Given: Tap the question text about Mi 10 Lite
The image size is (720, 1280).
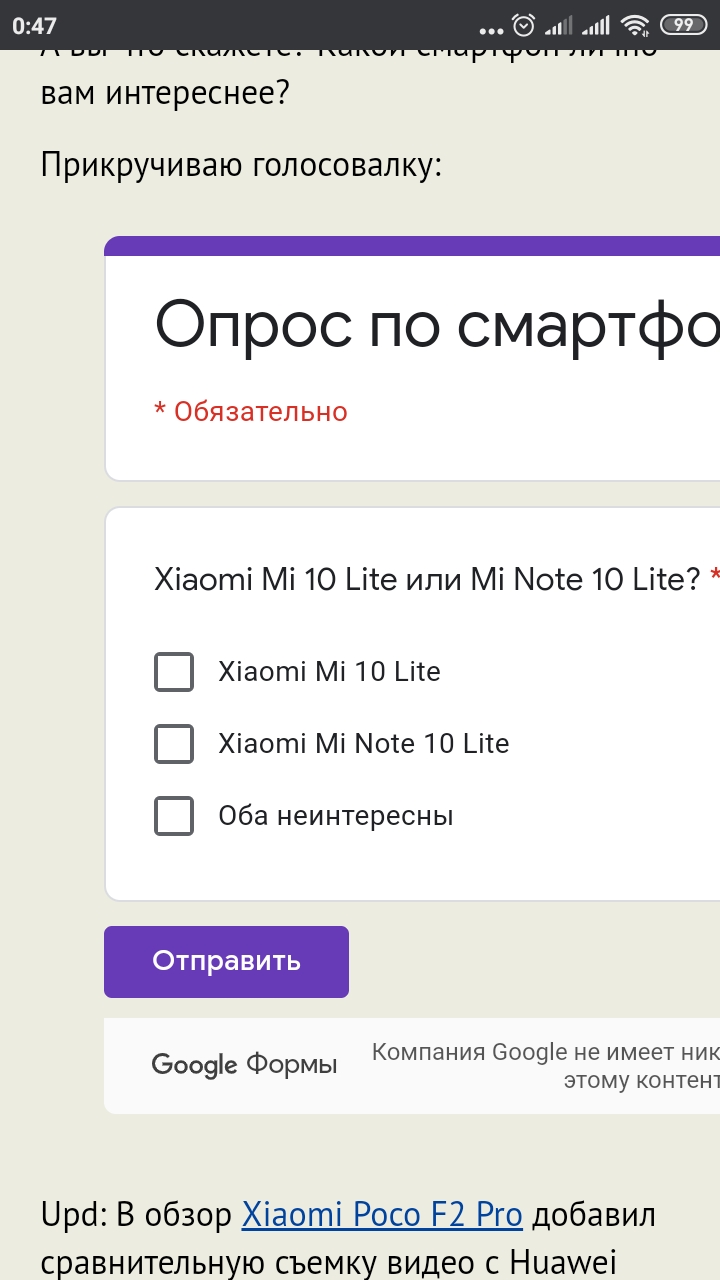Looking at the screenshot, I should pos(427,579).
